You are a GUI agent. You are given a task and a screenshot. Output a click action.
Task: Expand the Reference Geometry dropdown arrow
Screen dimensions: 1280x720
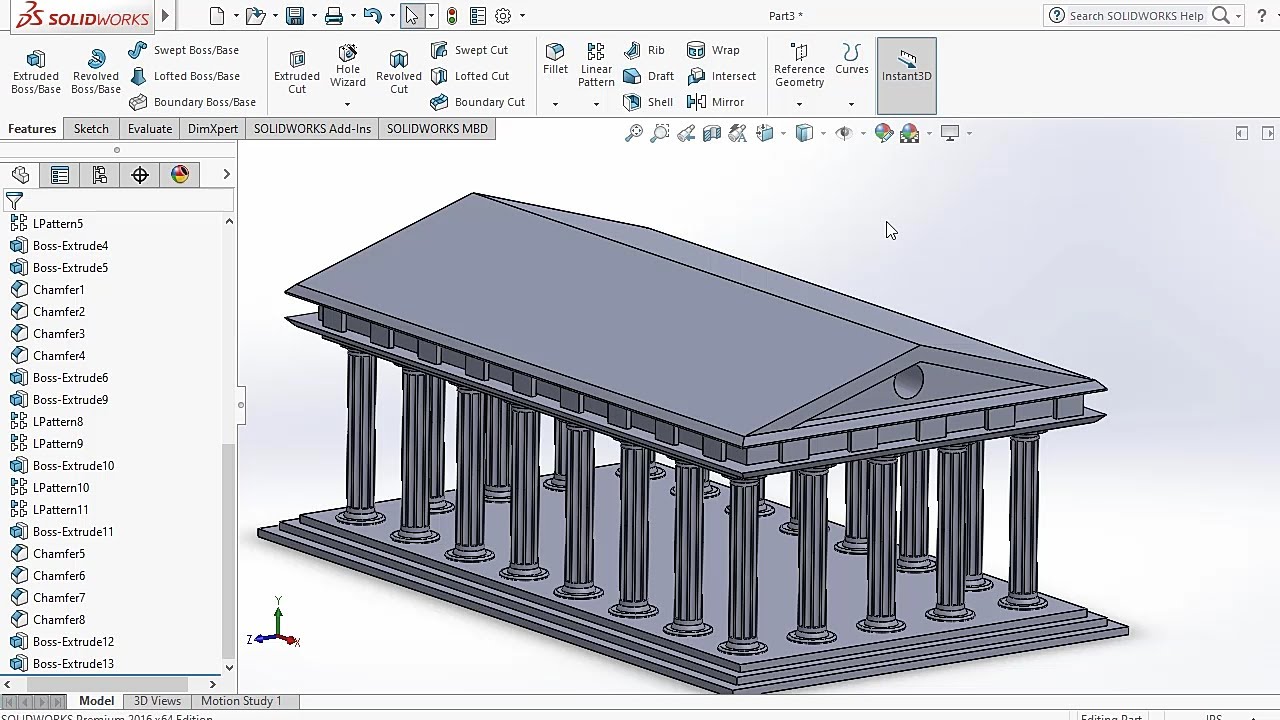(x=799, y=104)
